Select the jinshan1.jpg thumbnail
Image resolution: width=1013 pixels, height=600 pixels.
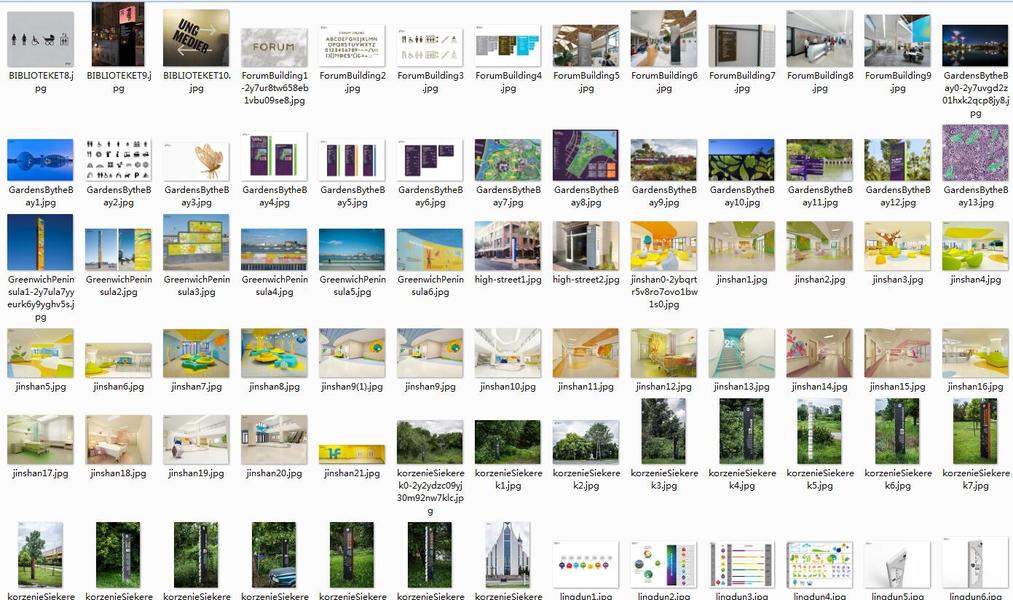pyautogui.click(x=742, y=246)
